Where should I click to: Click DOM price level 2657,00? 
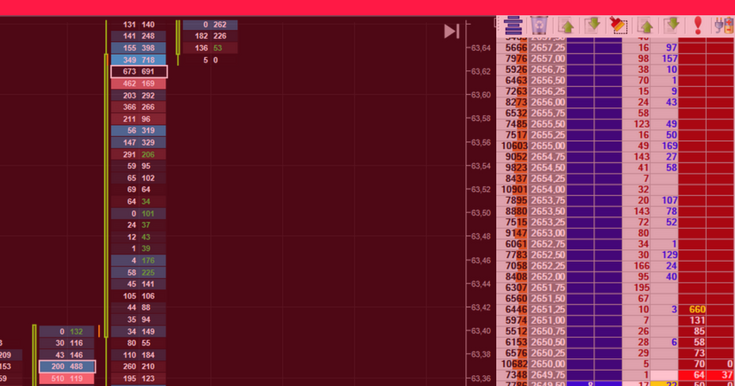coord(548,59)
